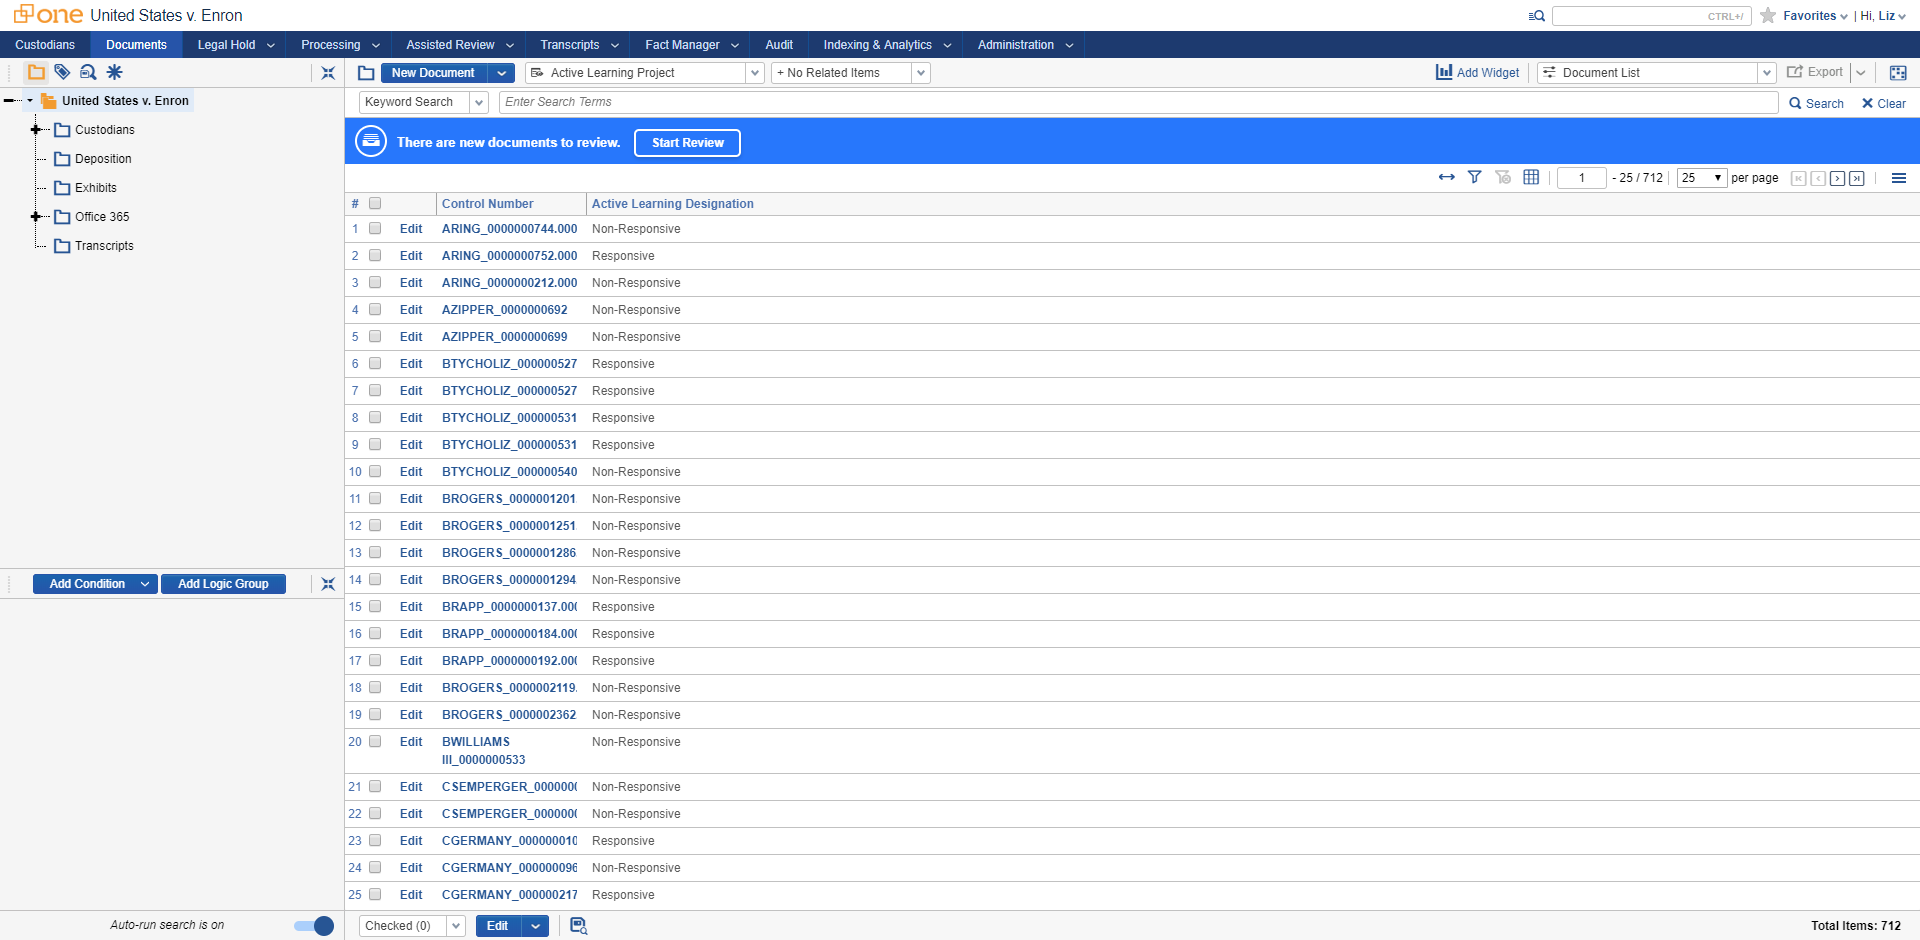Expand the Custodians folder in the tree
Screen dimensions: 1920x940
pyautogui.click(x=36, y=130)
